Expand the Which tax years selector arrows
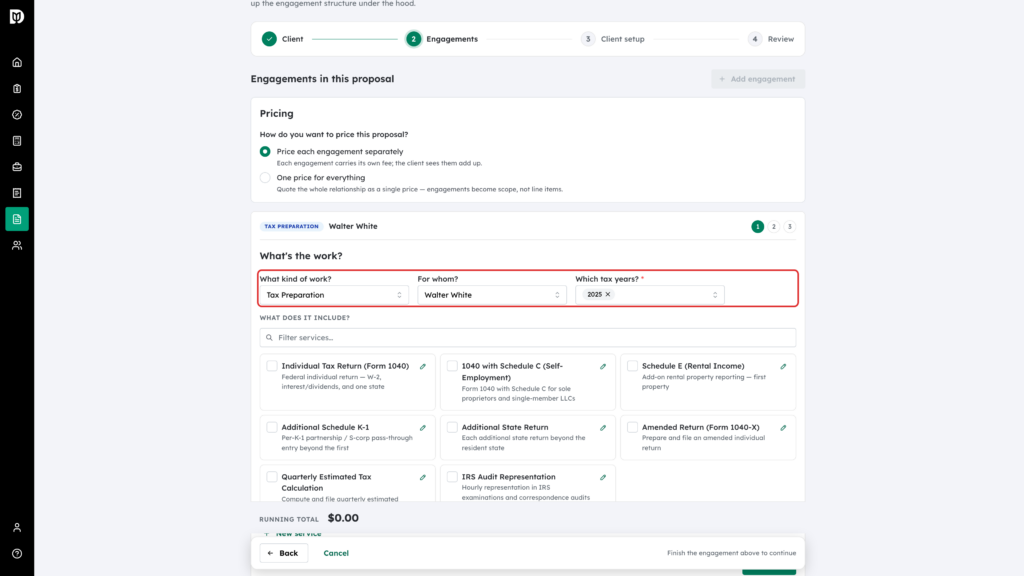Viewport: 1024px width, 576px height. pyautogui.click(x=715, y=295)
